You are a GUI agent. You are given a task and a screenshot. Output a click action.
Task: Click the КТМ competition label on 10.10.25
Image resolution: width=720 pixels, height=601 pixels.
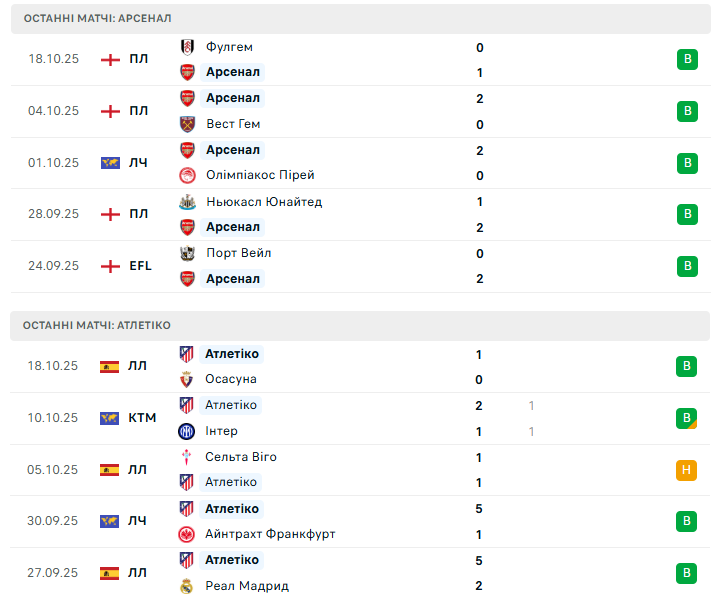tap(142, 418)
